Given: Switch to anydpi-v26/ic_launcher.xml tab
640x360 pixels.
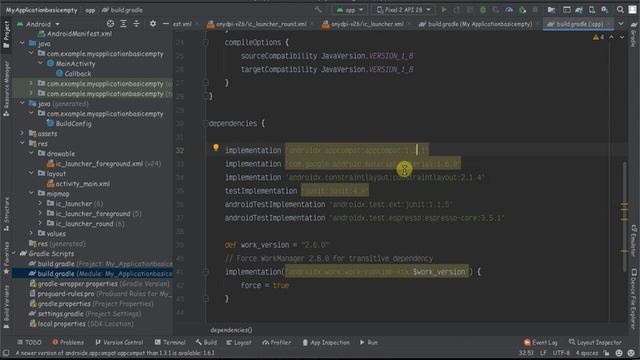Looking at the screenshot, I should [364, 24].
